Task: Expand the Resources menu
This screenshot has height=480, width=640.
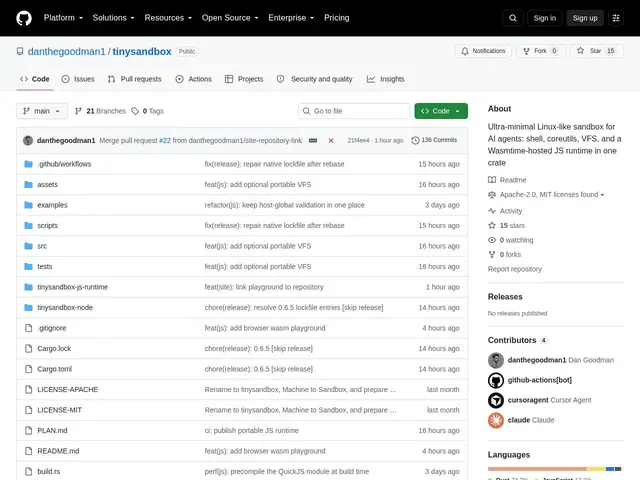Action: pos(168,18)
